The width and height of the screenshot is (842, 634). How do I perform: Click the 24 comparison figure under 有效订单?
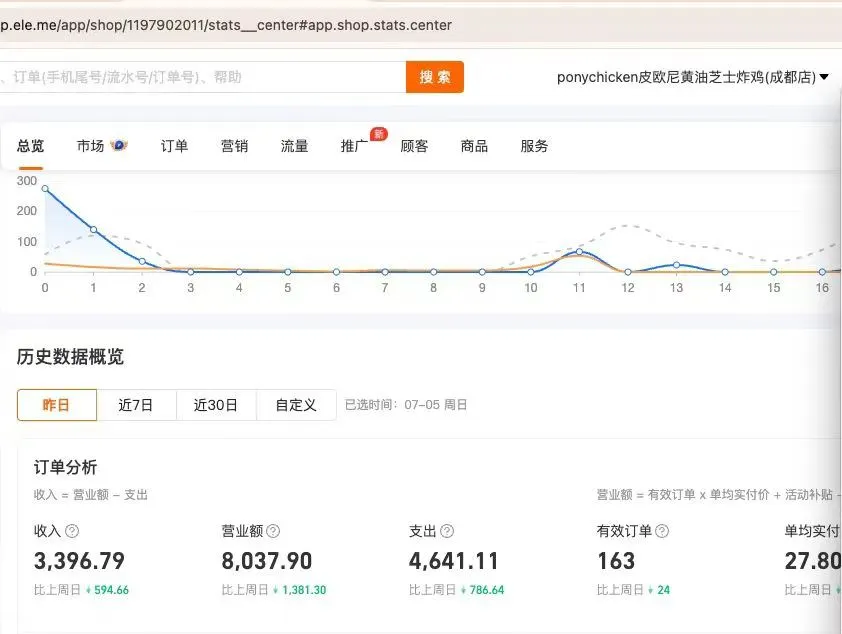pyautogui.click(x=664, y=590)
